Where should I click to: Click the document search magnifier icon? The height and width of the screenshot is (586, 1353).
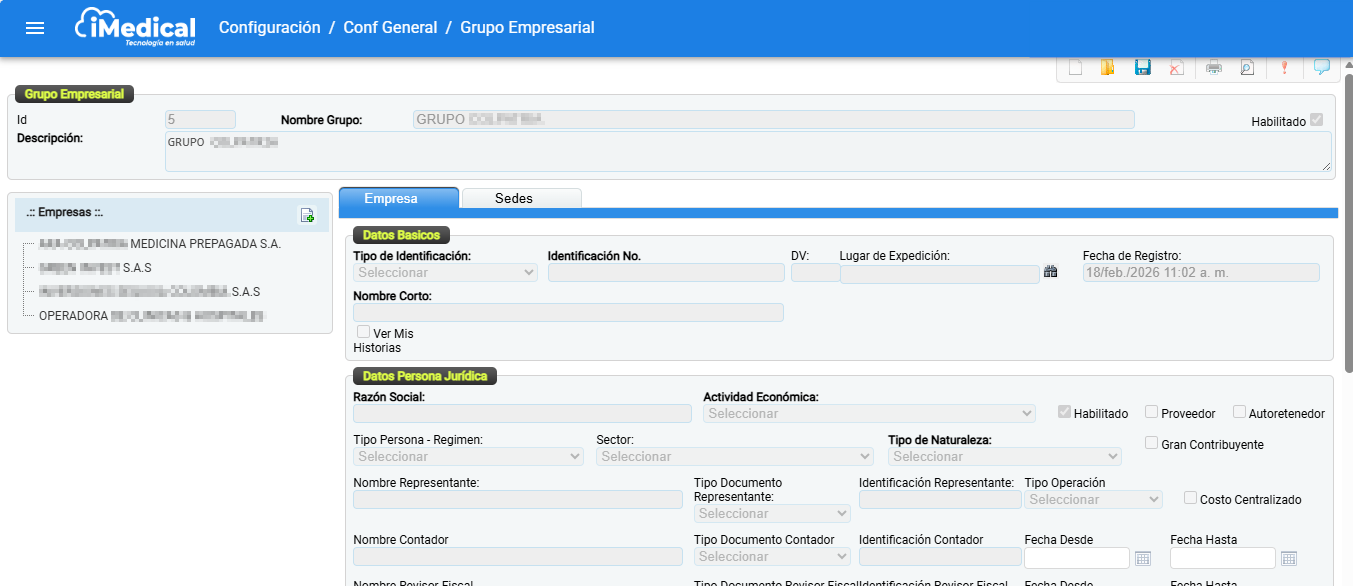pos(1247,68)
